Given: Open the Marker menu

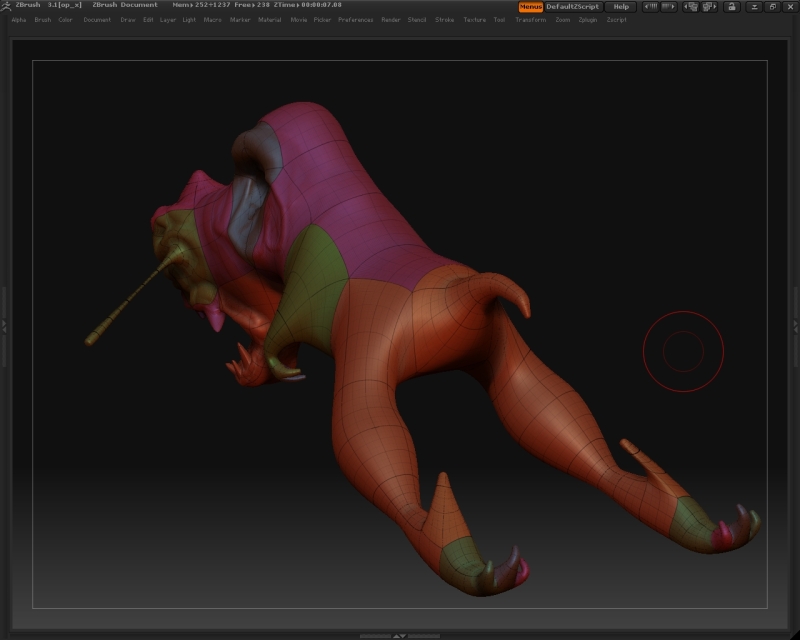Looking at the screenshot, I should [x=240, y=20].
